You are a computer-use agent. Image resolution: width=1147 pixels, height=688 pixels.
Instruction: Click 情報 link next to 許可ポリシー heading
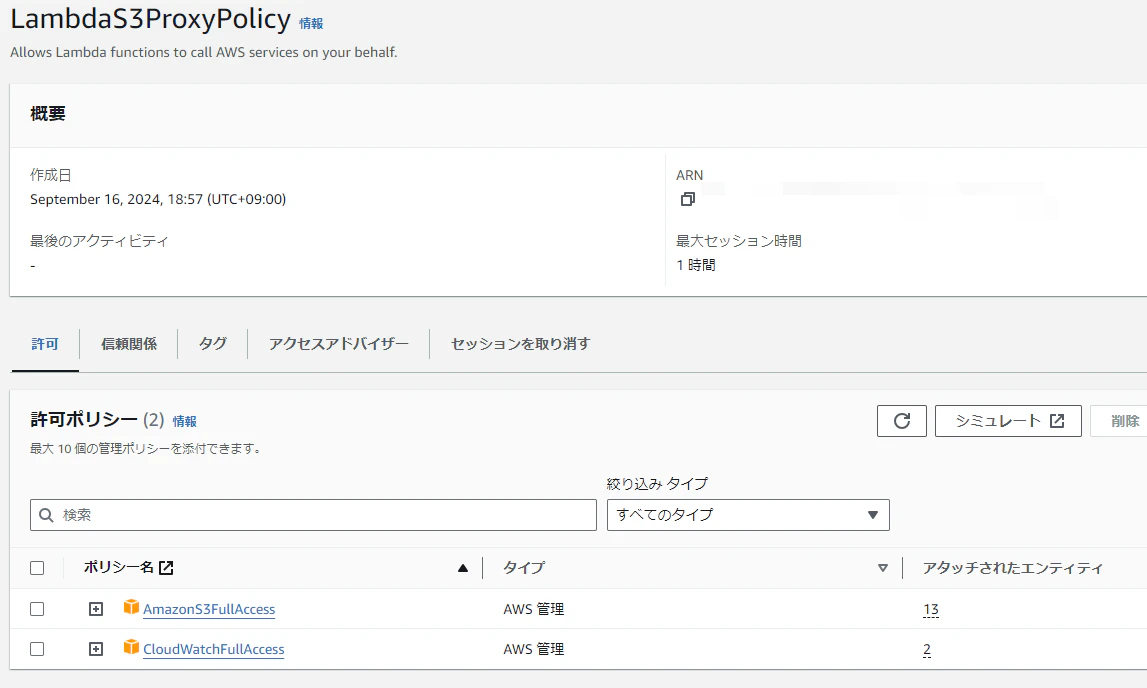point(184,421)
